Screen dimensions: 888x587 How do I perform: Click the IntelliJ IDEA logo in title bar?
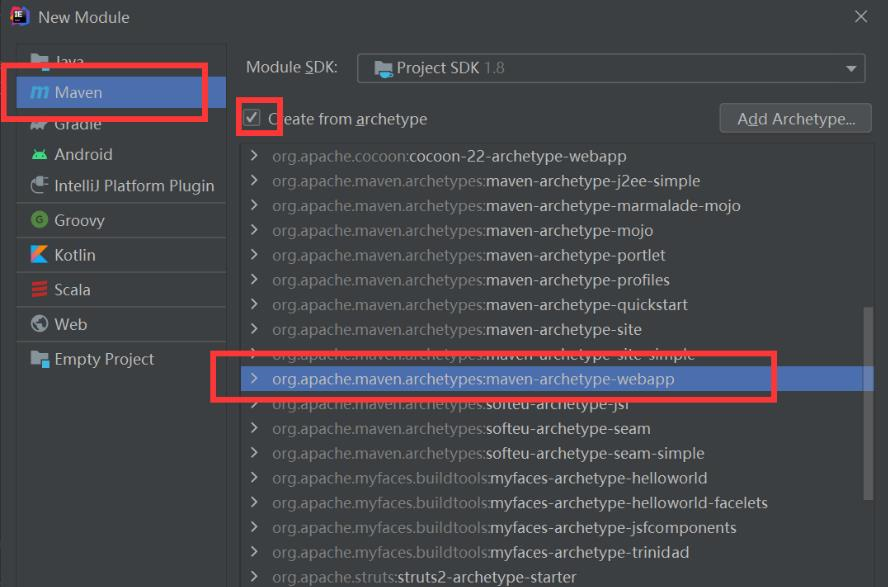19,16
